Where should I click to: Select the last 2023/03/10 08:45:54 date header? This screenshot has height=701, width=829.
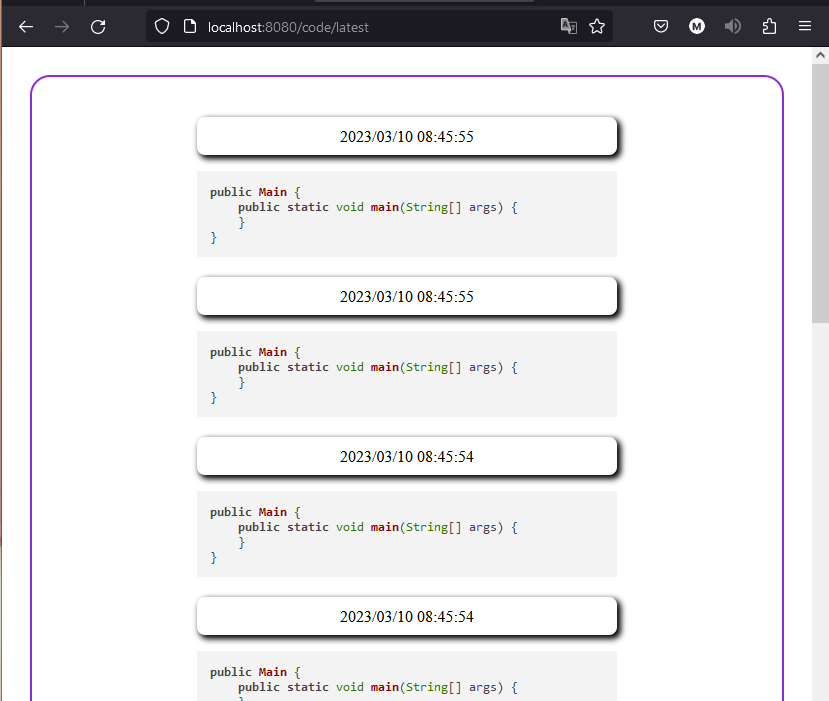tap(407, 616)
